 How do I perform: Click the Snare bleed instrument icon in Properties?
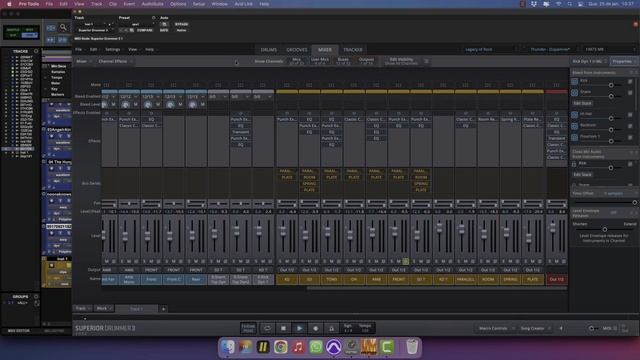574,93
